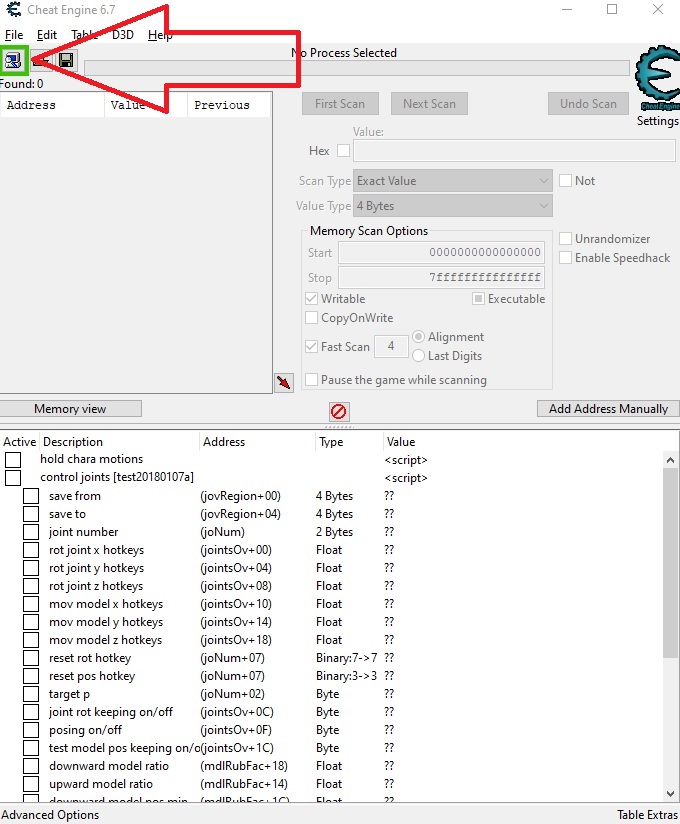The width and height of the screenshot is (680, 824).
Task: Open Memory view
Action: (x=70, y=408)
